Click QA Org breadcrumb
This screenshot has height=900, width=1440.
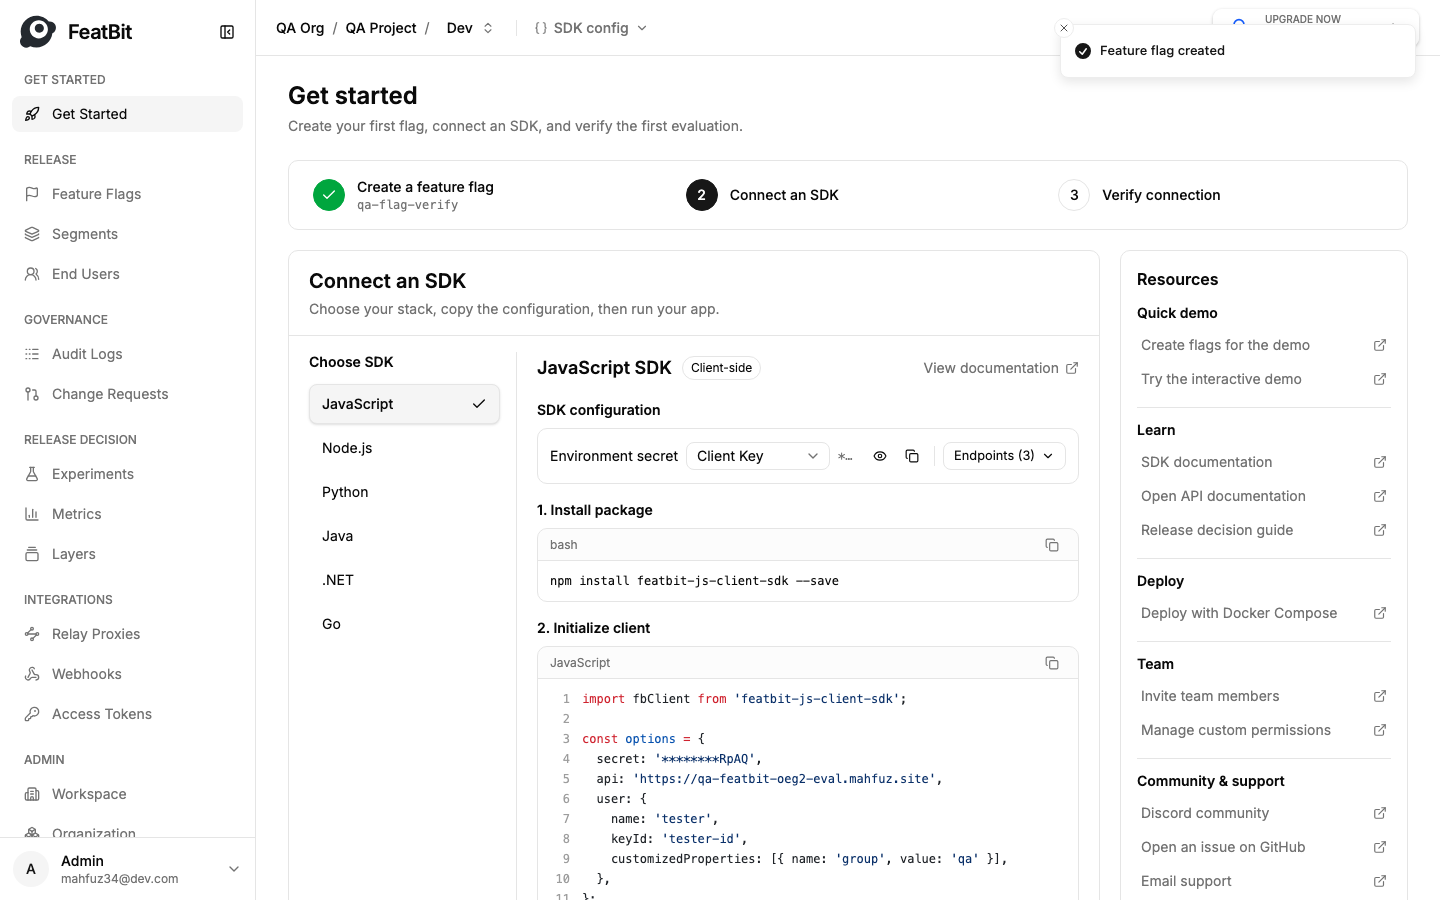(x=300, y=28)
